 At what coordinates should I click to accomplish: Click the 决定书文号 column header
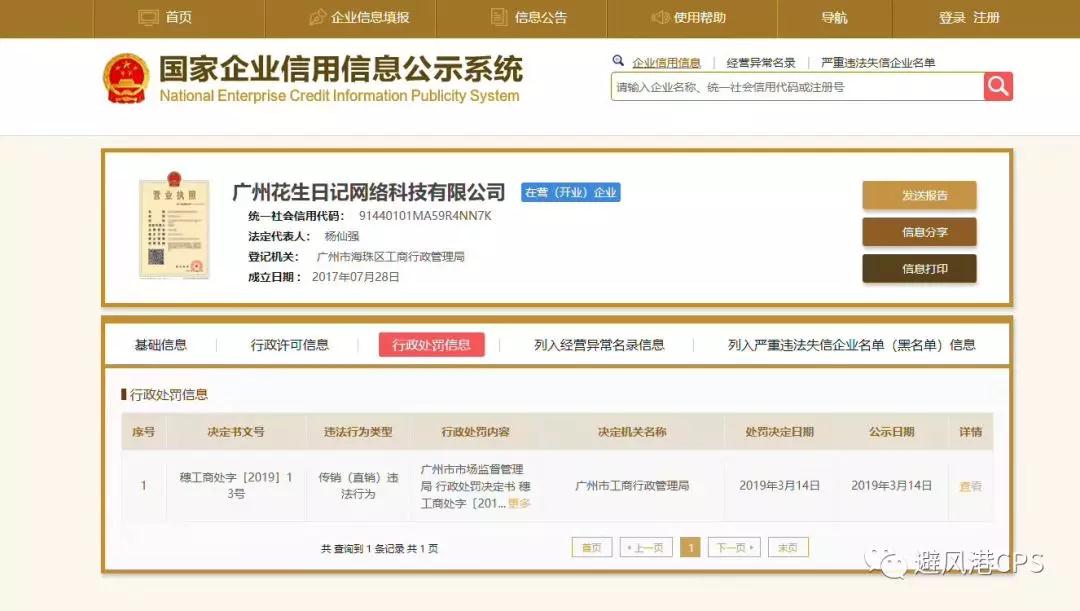236,432
